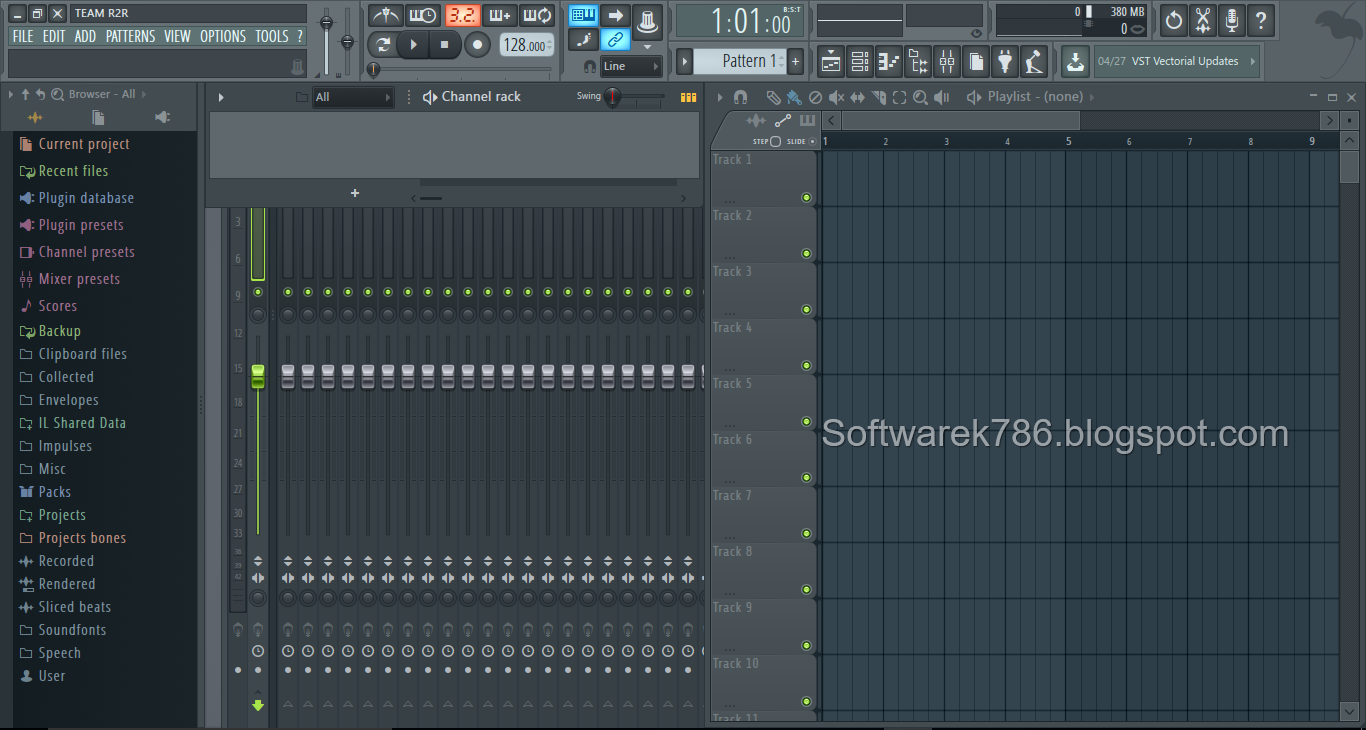Image resolution: width=1366 pixels, height=730 pixels.
Task: Open the Tempo tapper icon
Action: 1034,62
